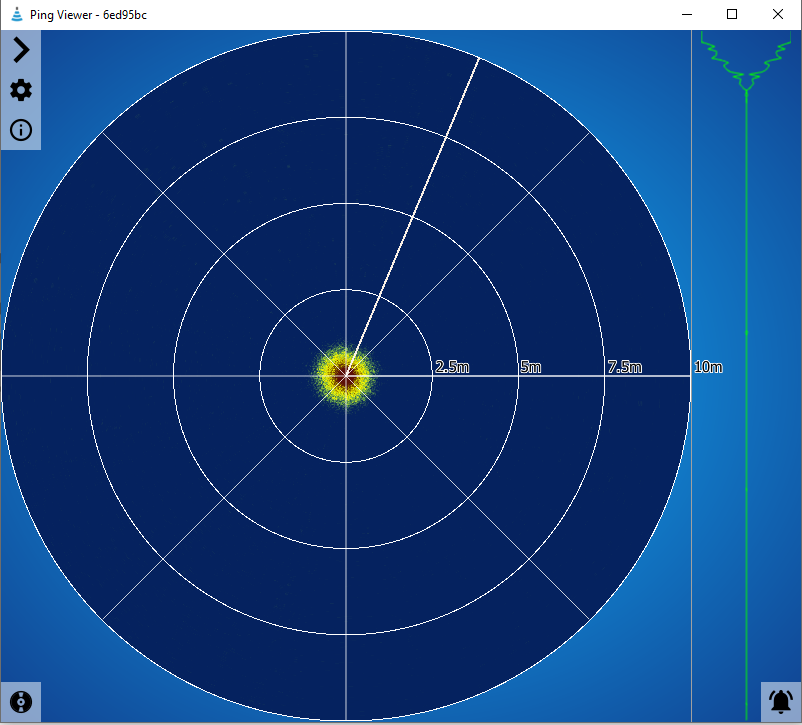This screenshot has height=725, width=802.
Task: Expand the main menu with the chevron arrow
Action: [20, 50]
